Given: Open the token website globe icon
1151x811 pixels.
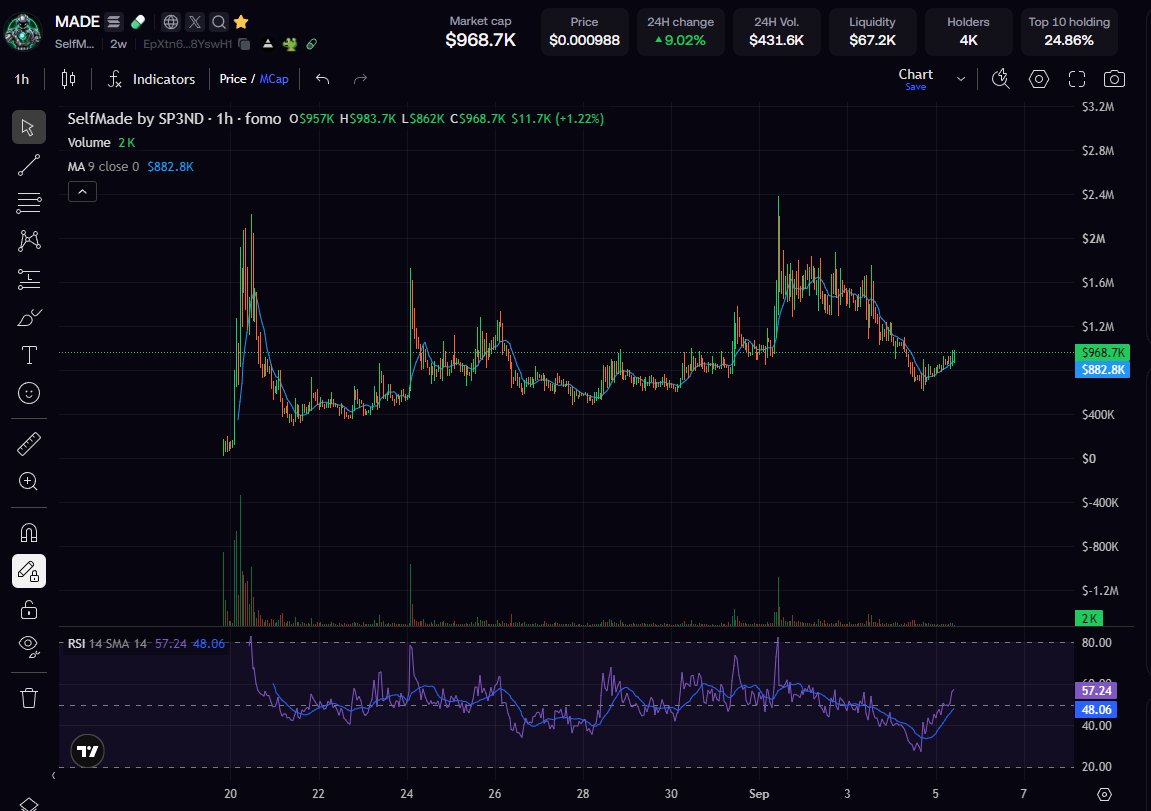Looking at the screenshot, I should click(171, 21).
